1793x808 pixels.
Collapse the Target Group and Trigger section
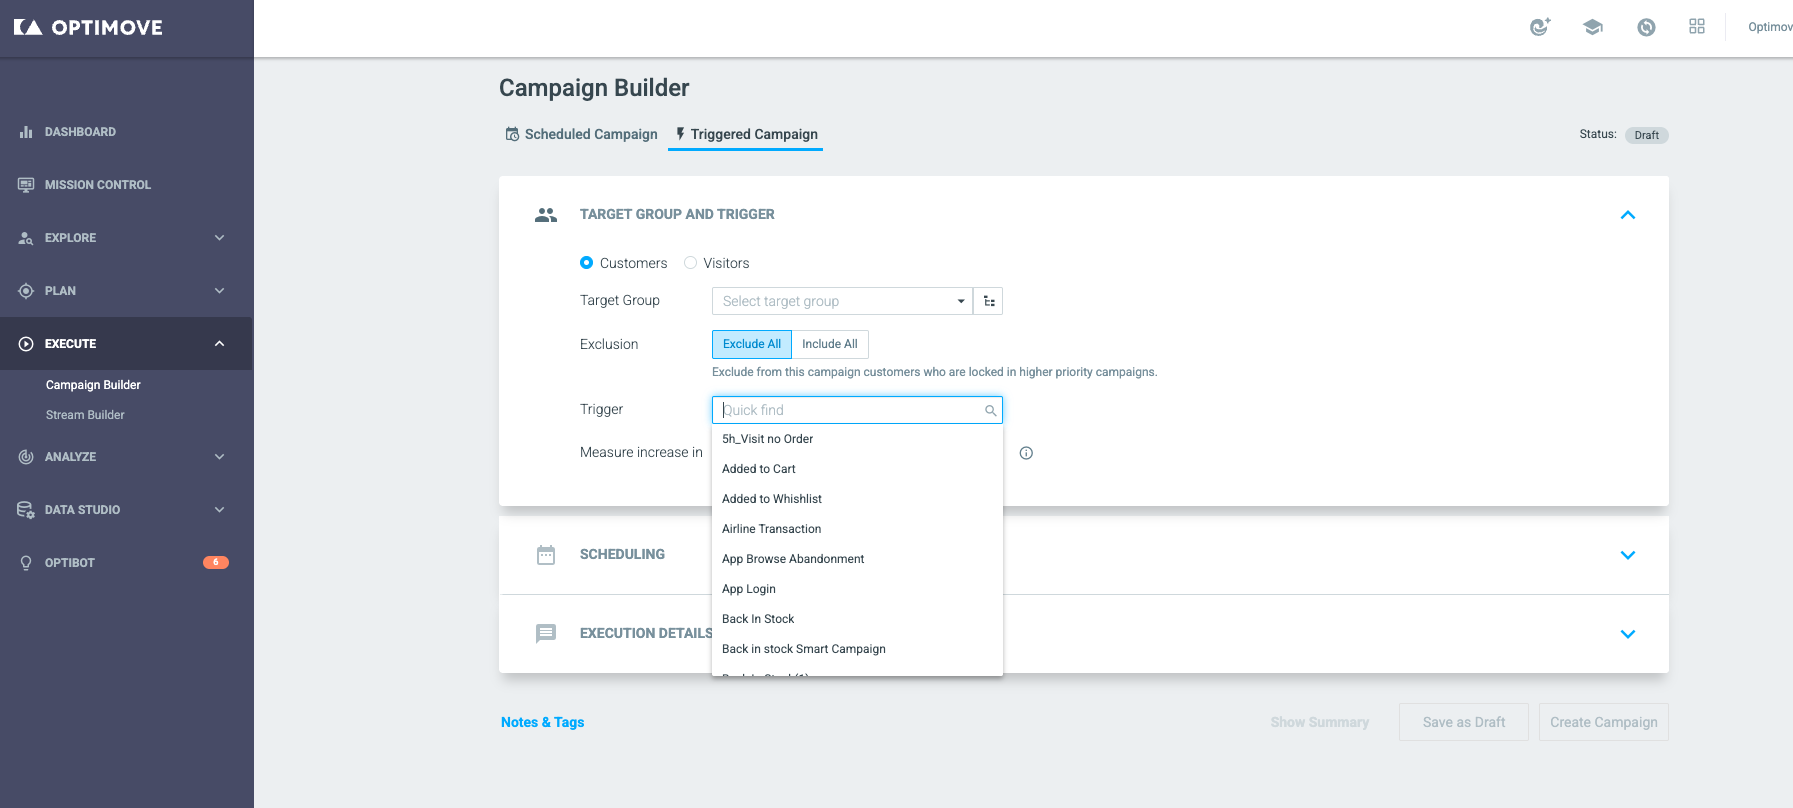click(x=1627, y=215)
